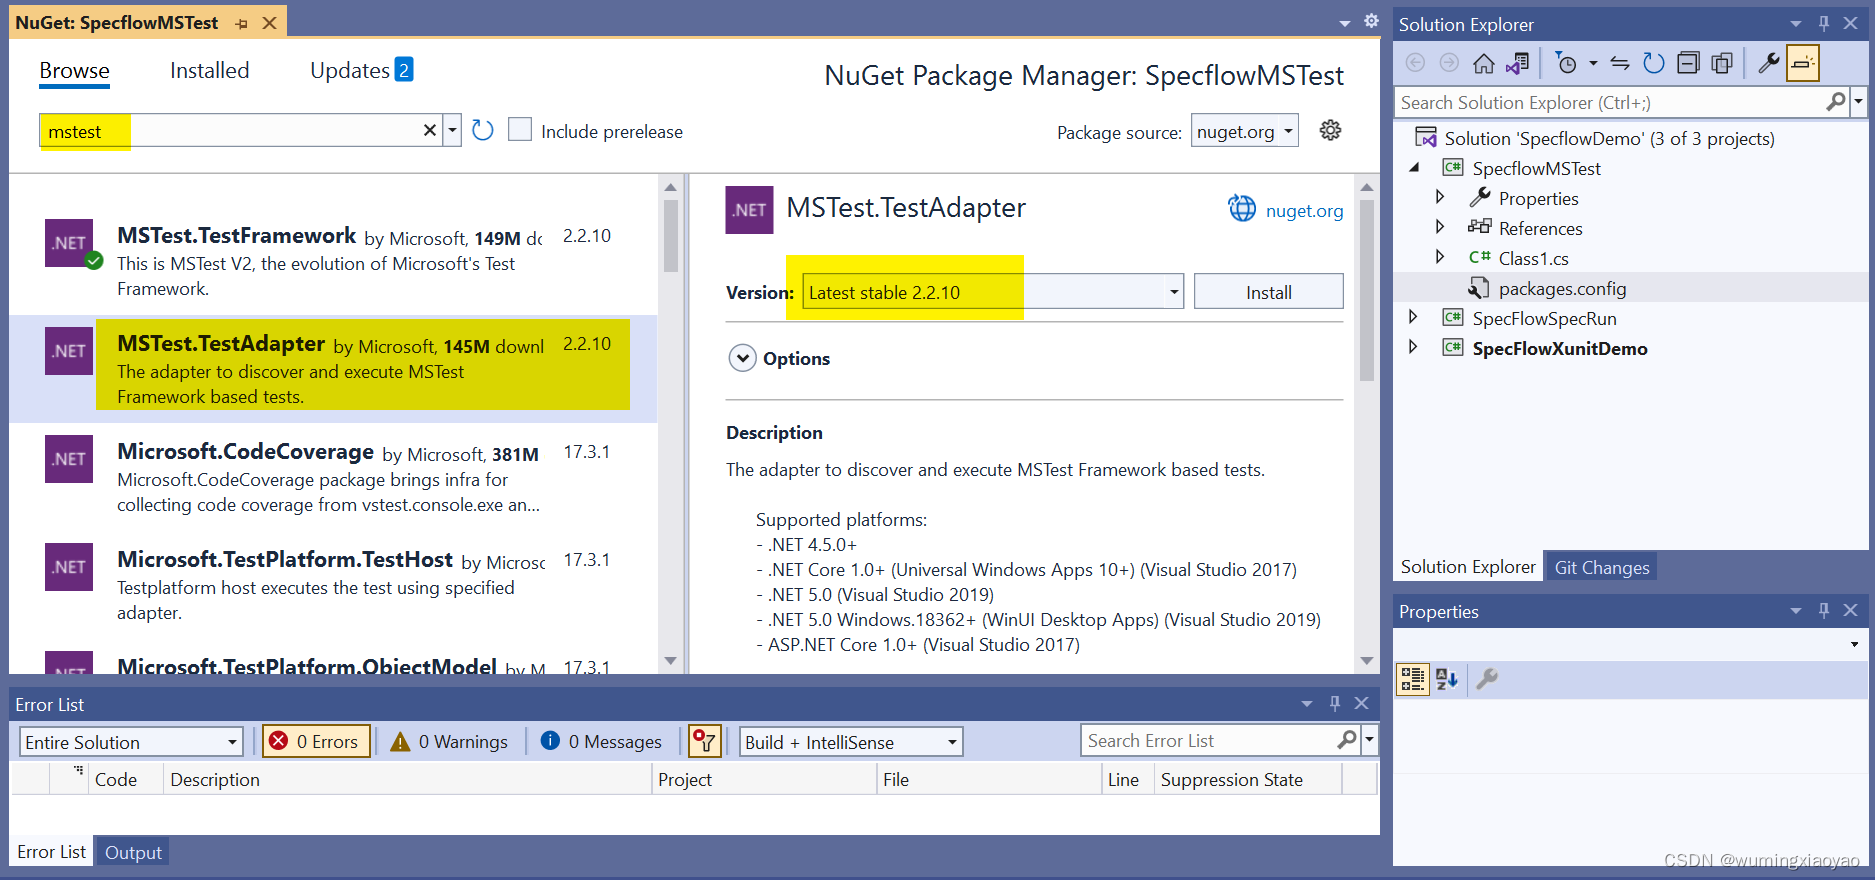Expand the Options section

(x=742, y=358)
